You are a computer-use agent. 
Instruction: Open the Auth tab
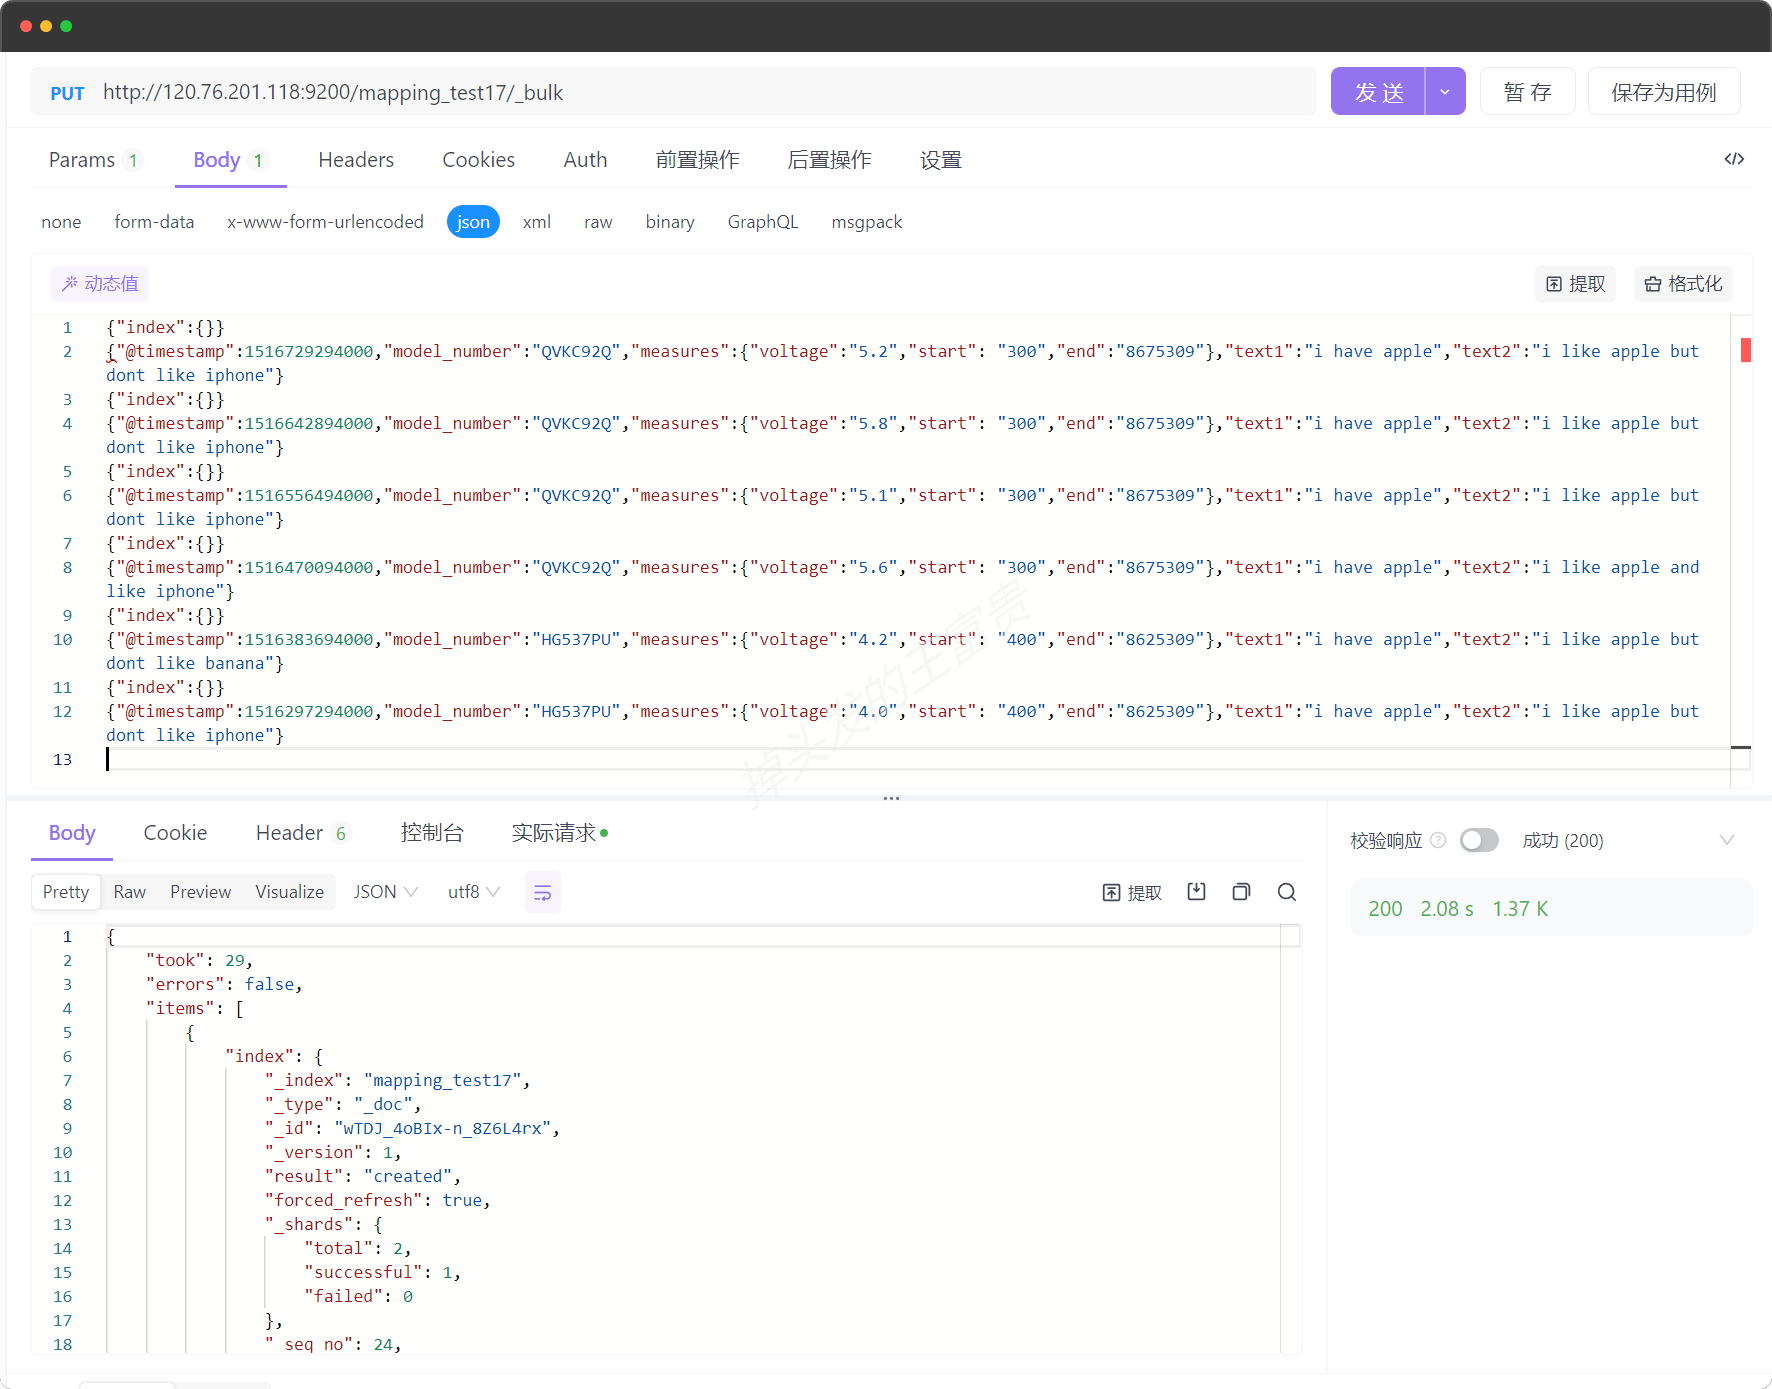585,160
